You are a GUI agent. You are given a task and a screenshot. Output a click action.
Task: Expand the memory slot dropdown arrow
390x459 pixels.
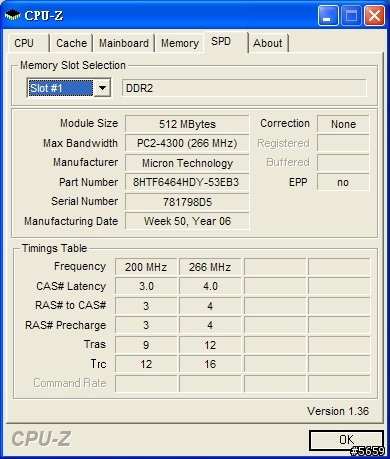[102, 88]
